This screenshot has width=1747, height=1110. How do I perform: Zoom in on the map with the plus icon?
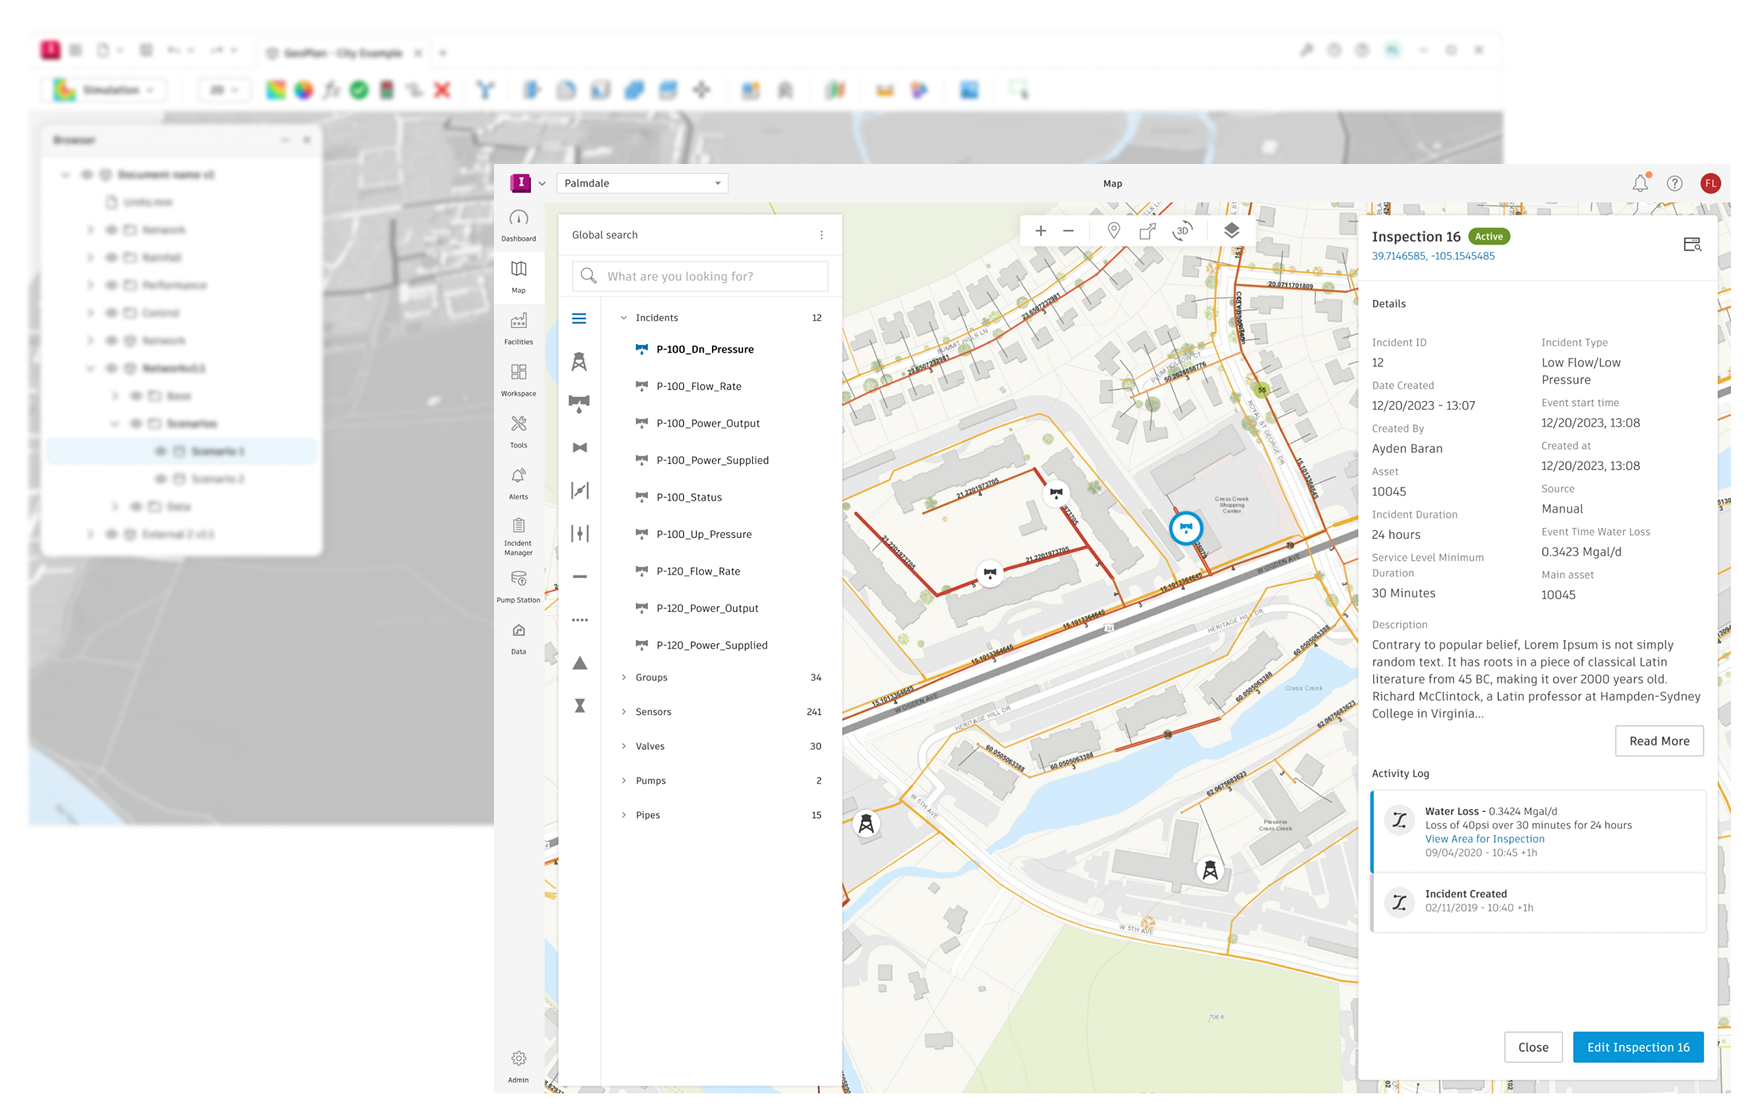(1041, 231)
